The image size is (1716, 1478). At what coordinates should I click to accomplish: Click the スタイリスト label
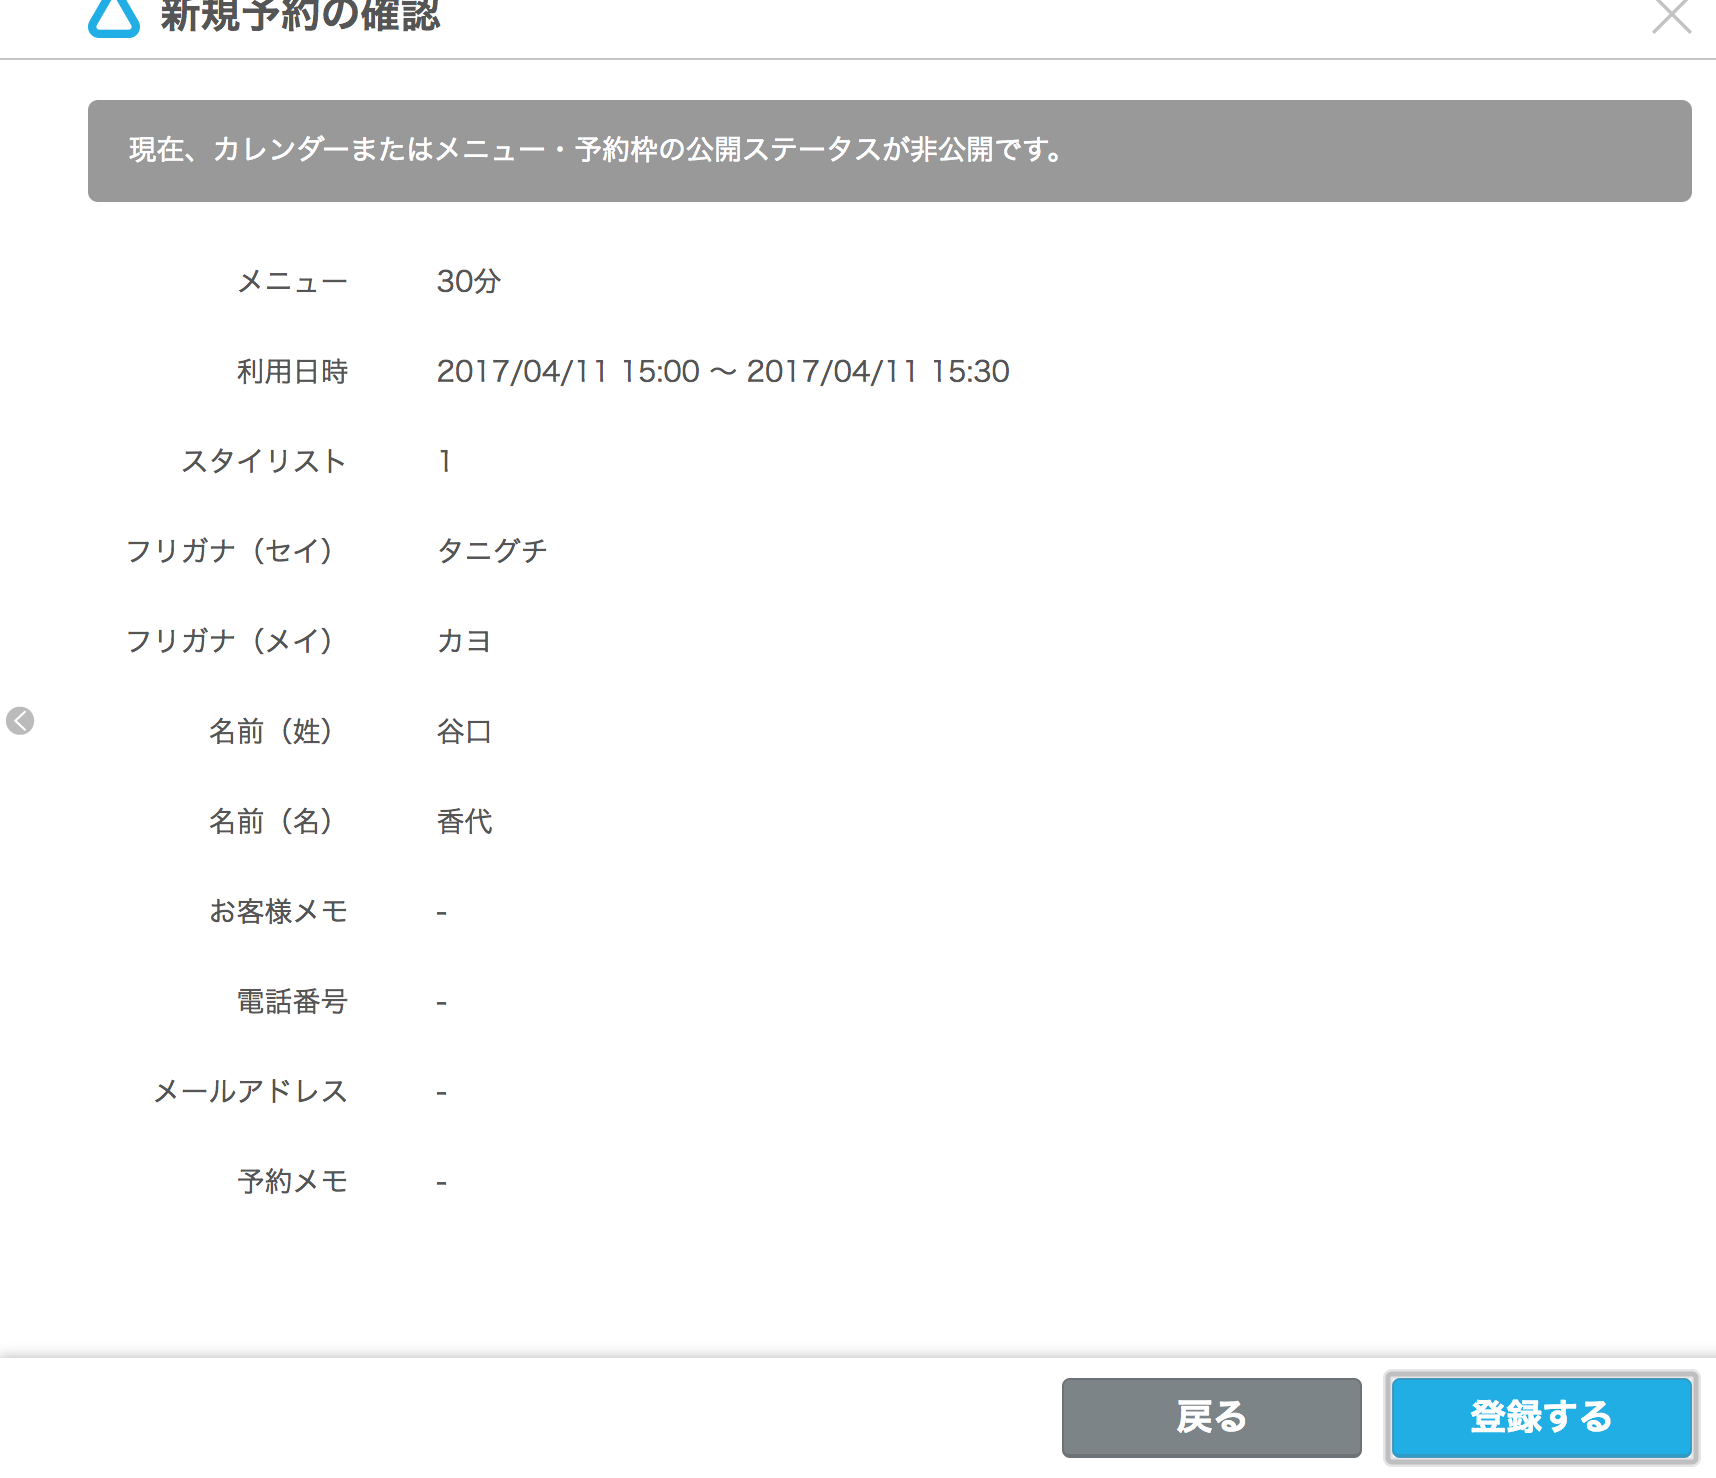(x=264, y=461)
